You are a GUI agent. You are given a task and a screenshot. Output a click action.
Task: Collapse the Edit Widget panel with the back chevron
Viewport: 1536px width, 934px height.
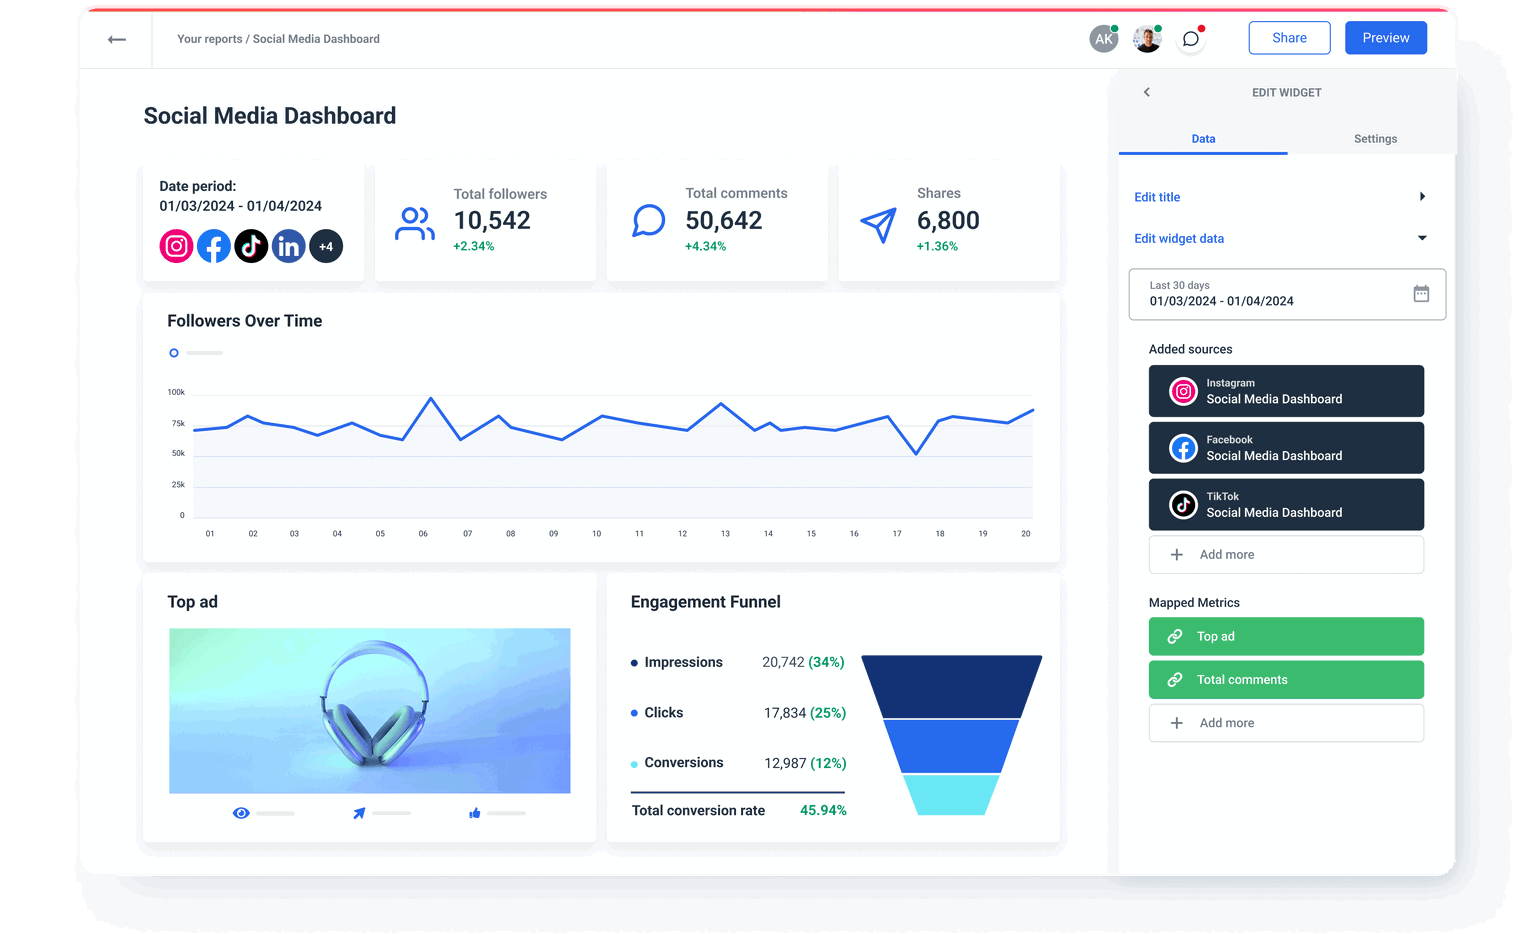click(x=1146, y=91)
